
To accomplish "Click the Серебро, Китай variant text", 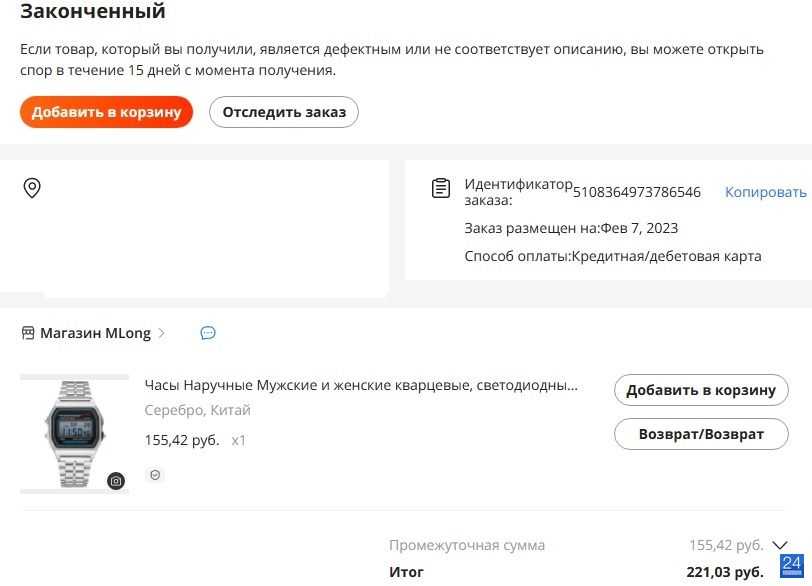I will [197, 410].
